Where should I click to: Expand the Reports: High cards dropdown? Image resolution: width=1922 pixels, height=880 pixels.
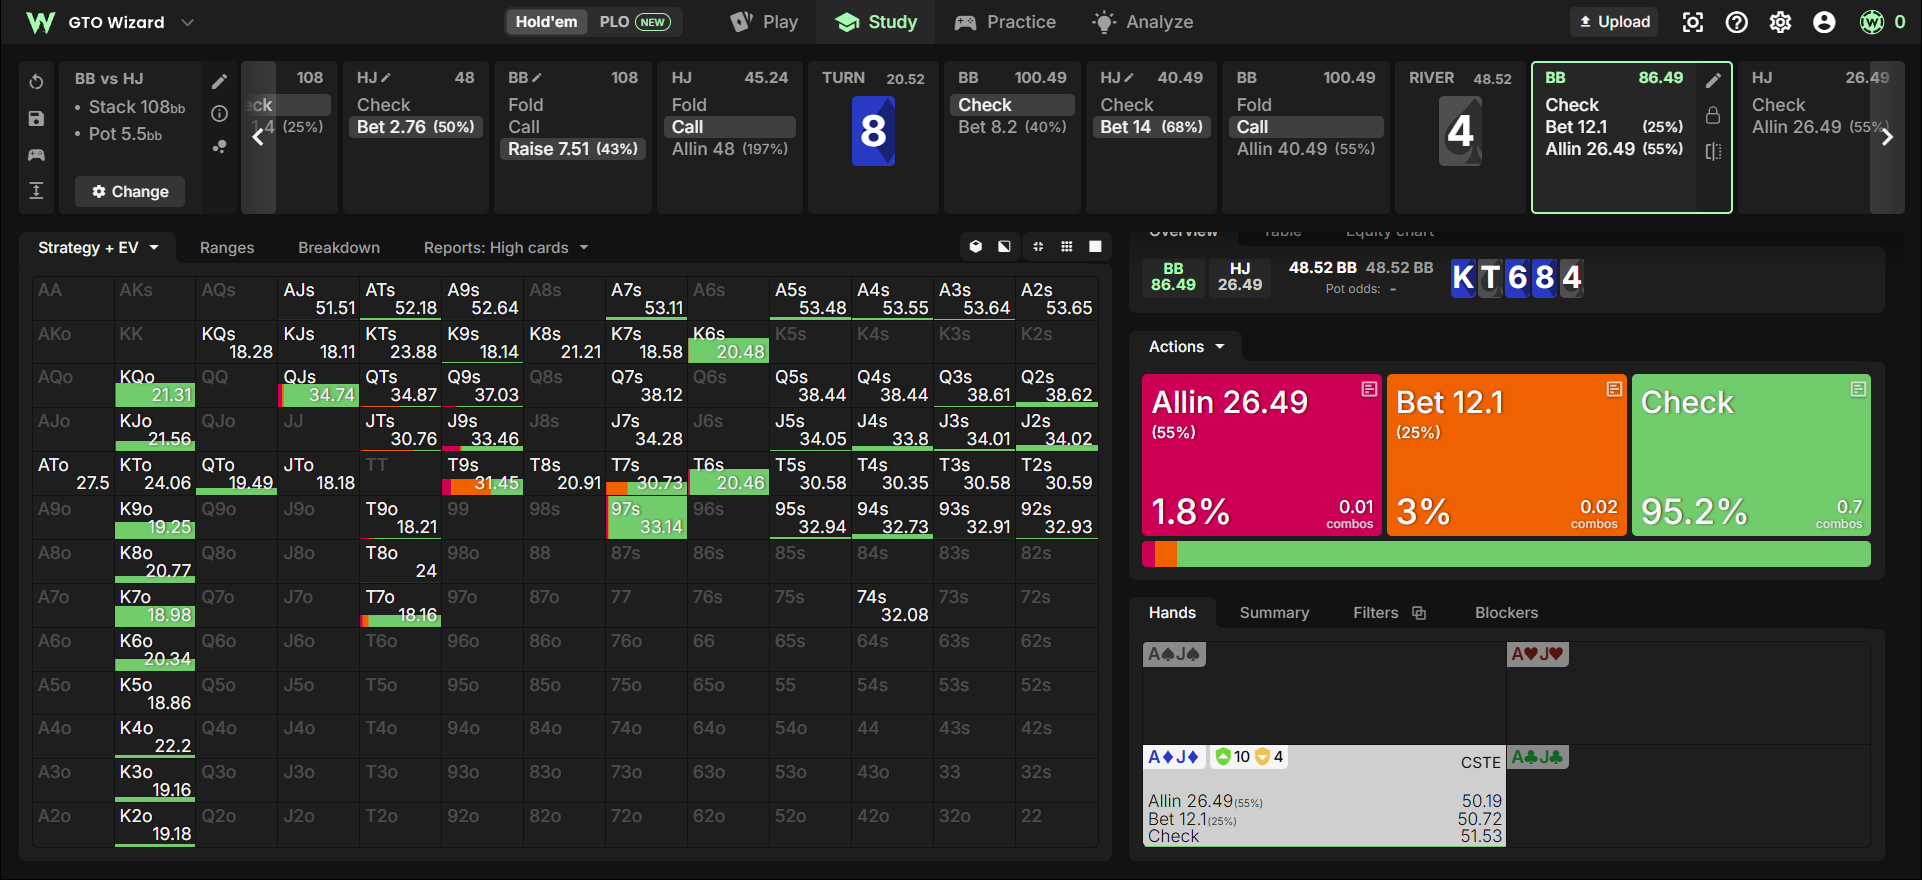tap(506, 247)
